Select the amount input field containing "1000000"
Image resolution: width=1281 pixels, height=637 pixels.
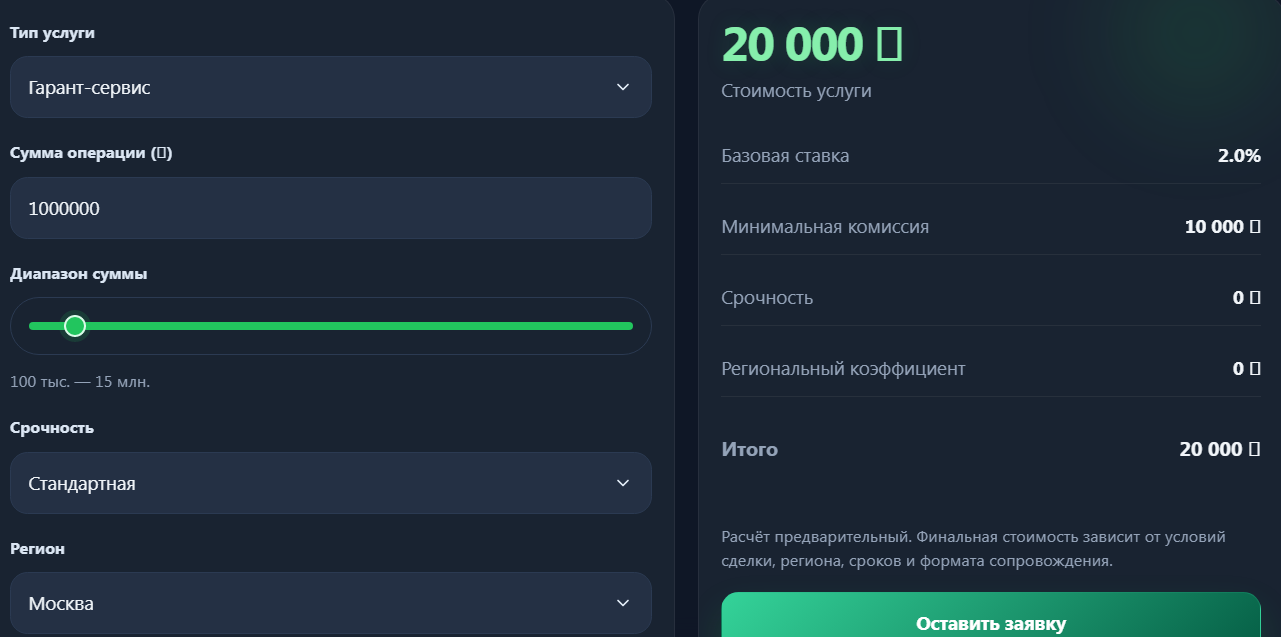(330, 208)
